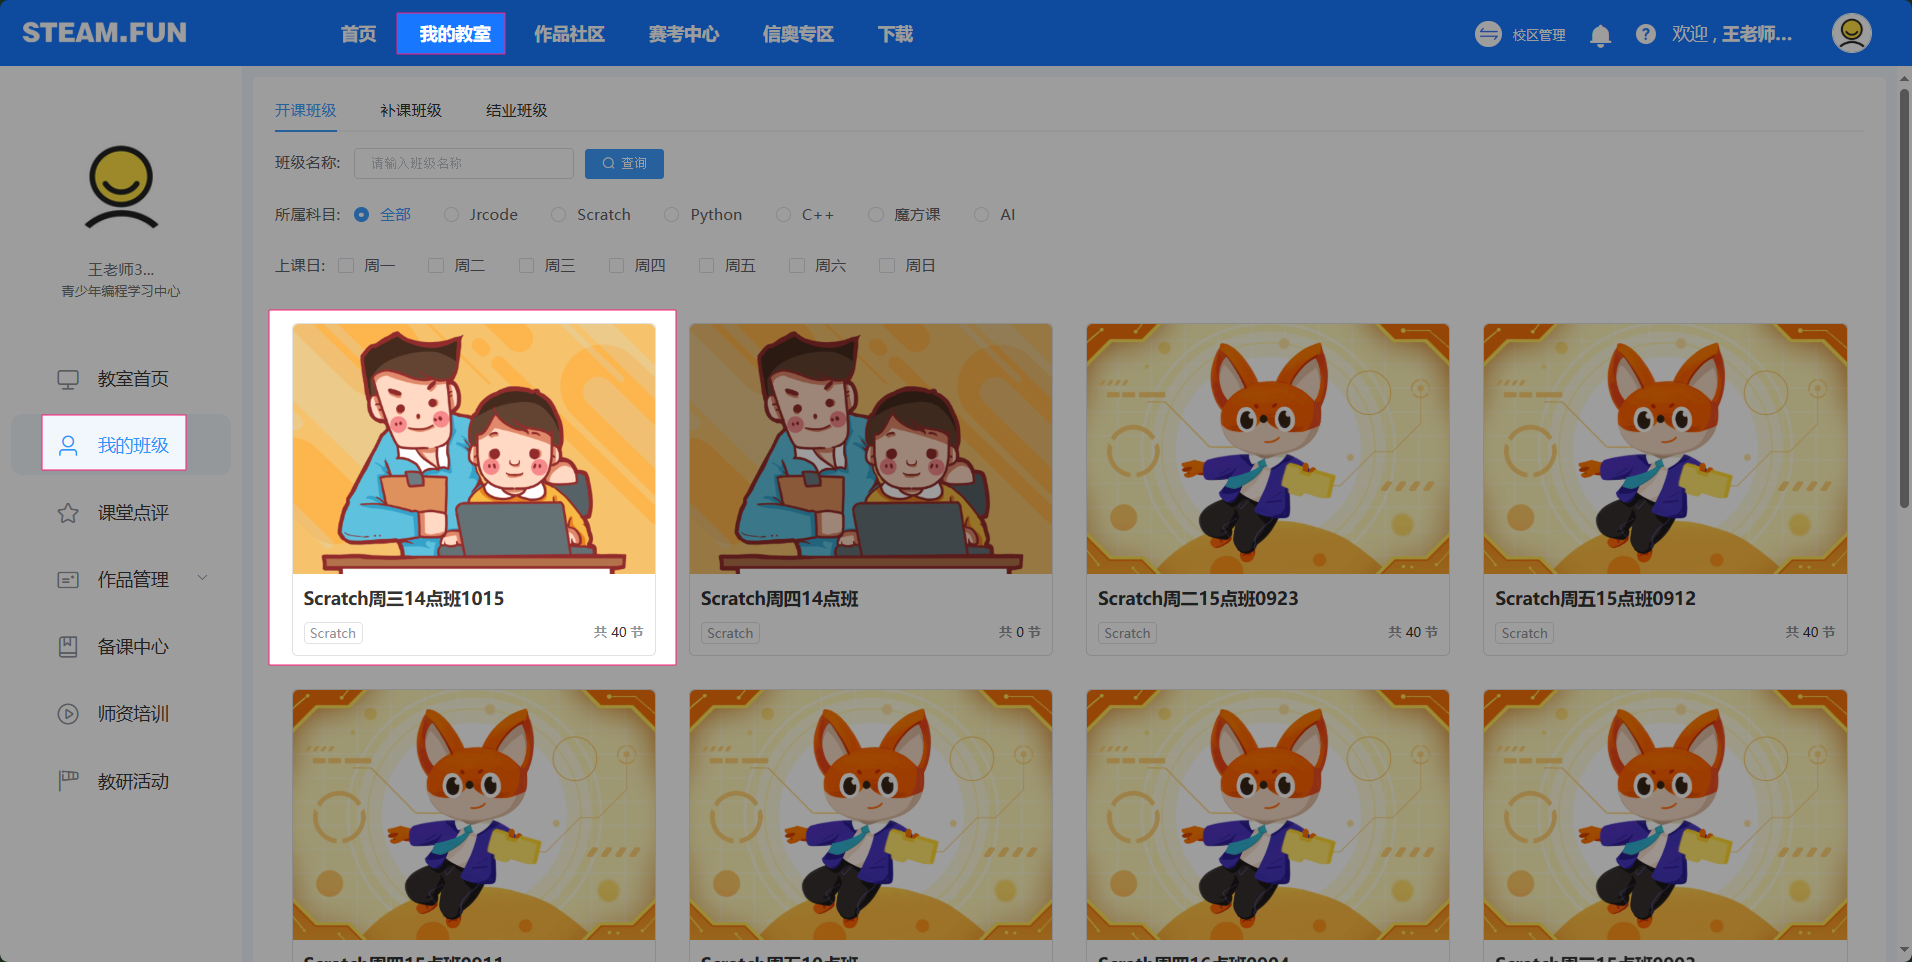The height and width of the screenshot is (962, 1912).
Task: Click the 作品管理 sidebar icon
Action: coord(68,580)
